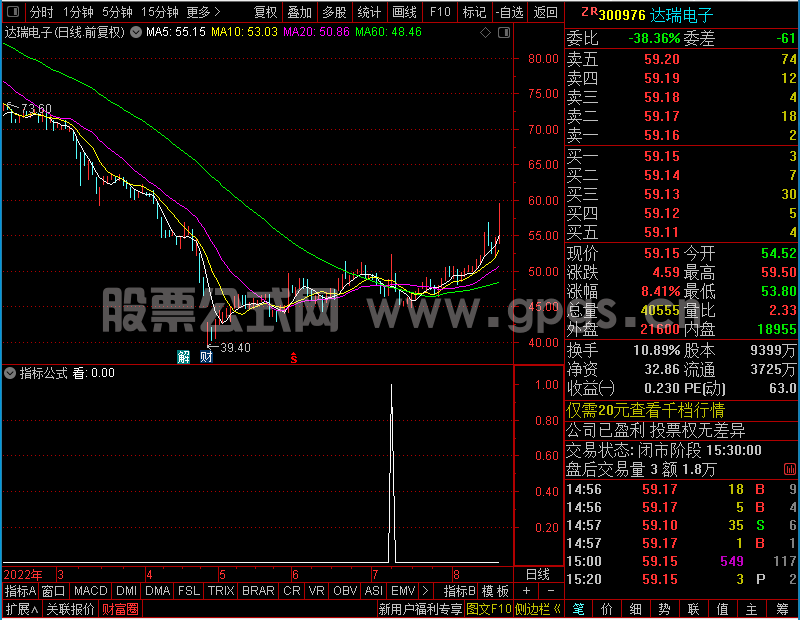Click the red S marker under the chart

pos(293,358)
